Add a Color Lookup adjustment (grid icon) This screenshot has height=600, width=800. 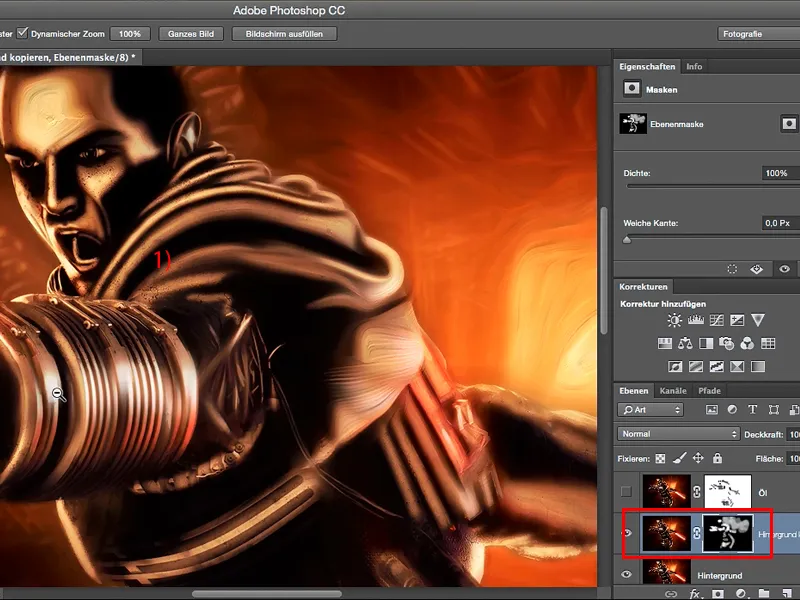tap(768, 343)
